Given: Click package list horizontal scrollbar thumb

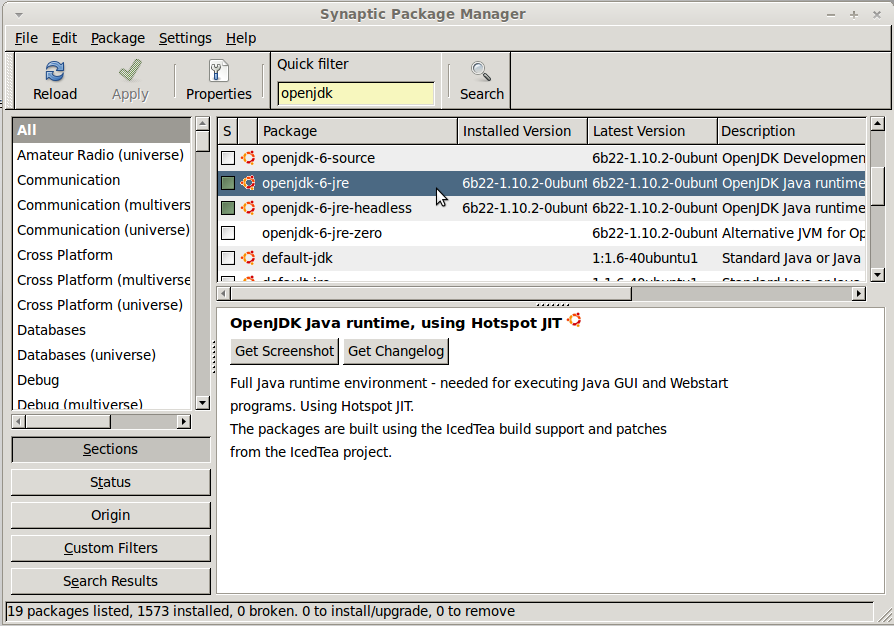Looking at the screenshot, I should (x=431, y=294).
